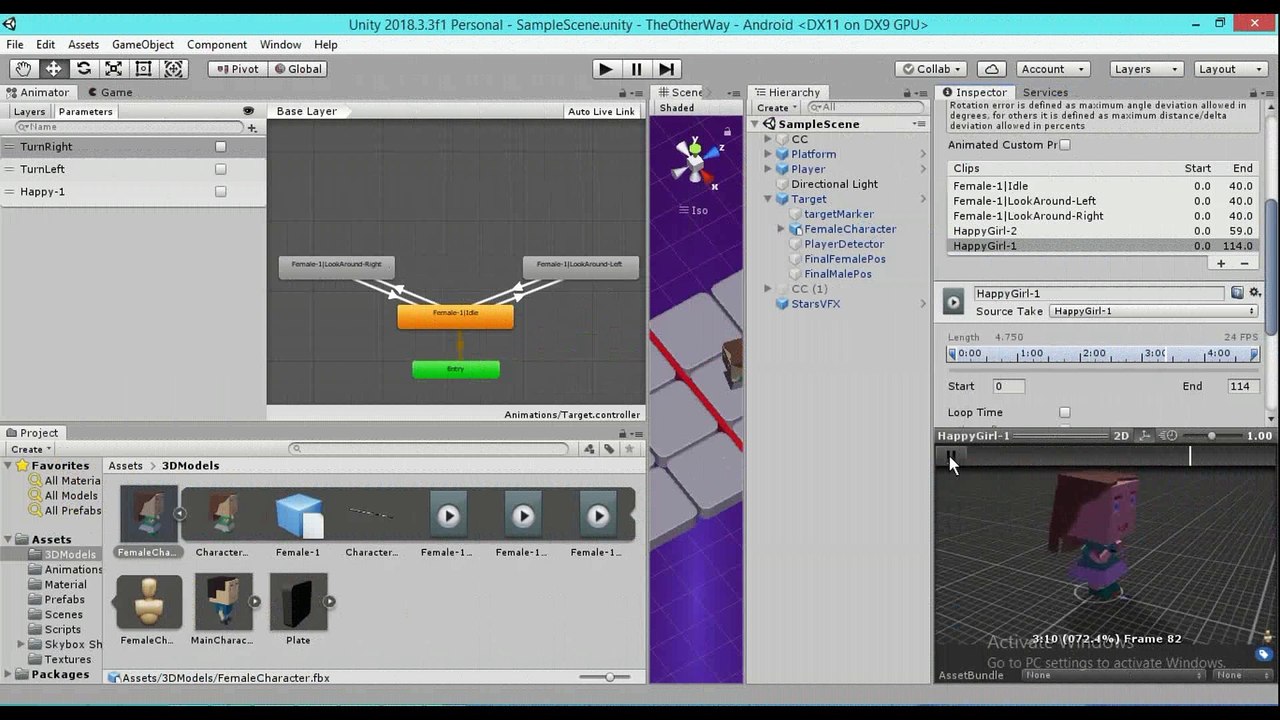Toggle the Animated Custom Properties checkbox
The height and width of the screenshot is (720, 1280).
(1065, 145)
